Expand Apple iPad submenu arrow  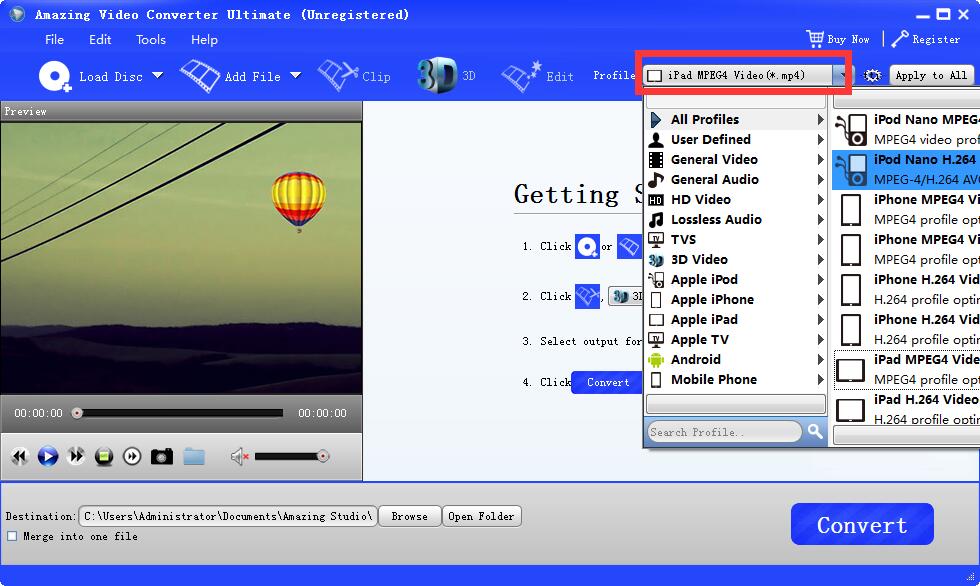pos(820,319)
